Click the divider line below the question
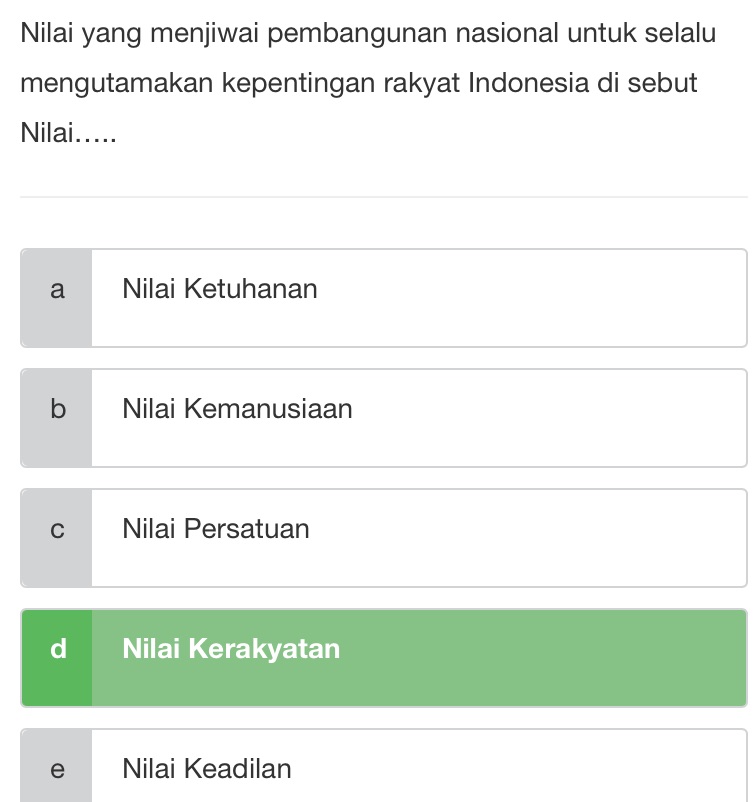This screenshot has width=756, height=802. tap(380, 196)
